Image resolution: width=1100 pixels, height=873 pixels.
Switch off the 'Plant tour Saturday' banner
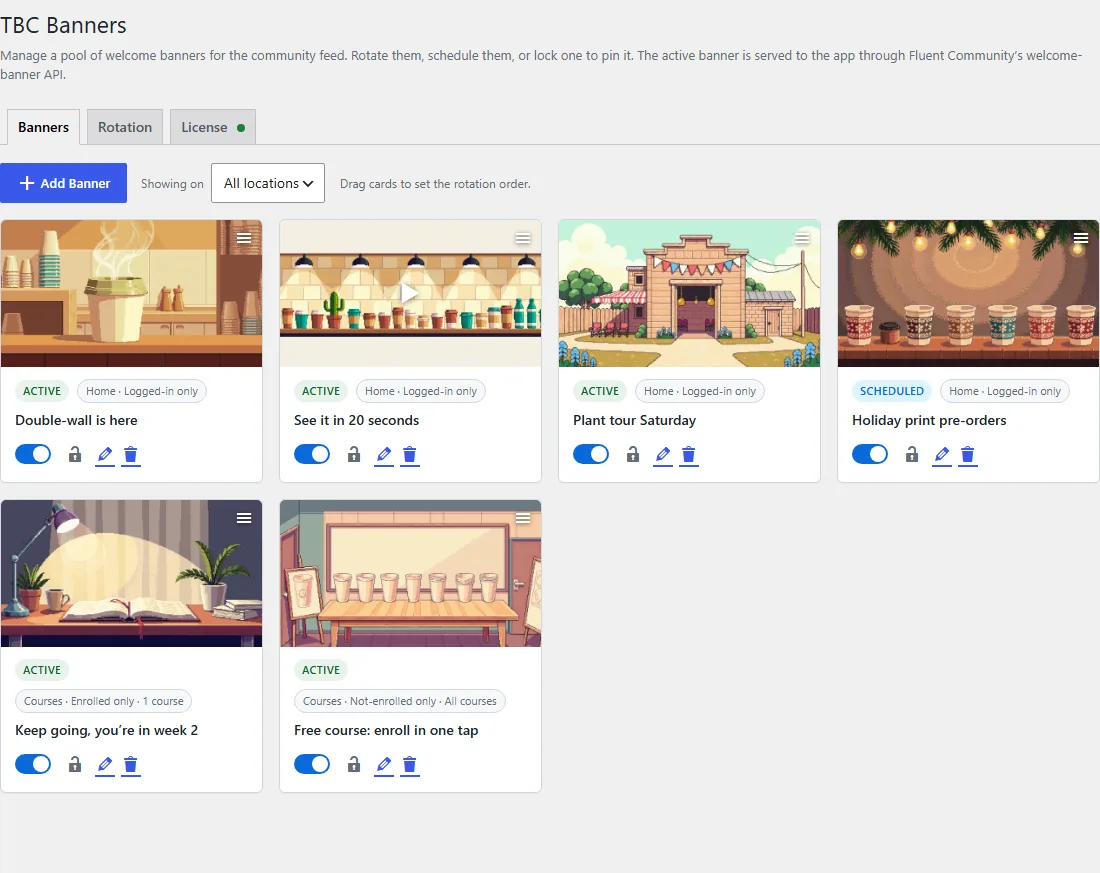pyautogui.click(x=591, y=454)
